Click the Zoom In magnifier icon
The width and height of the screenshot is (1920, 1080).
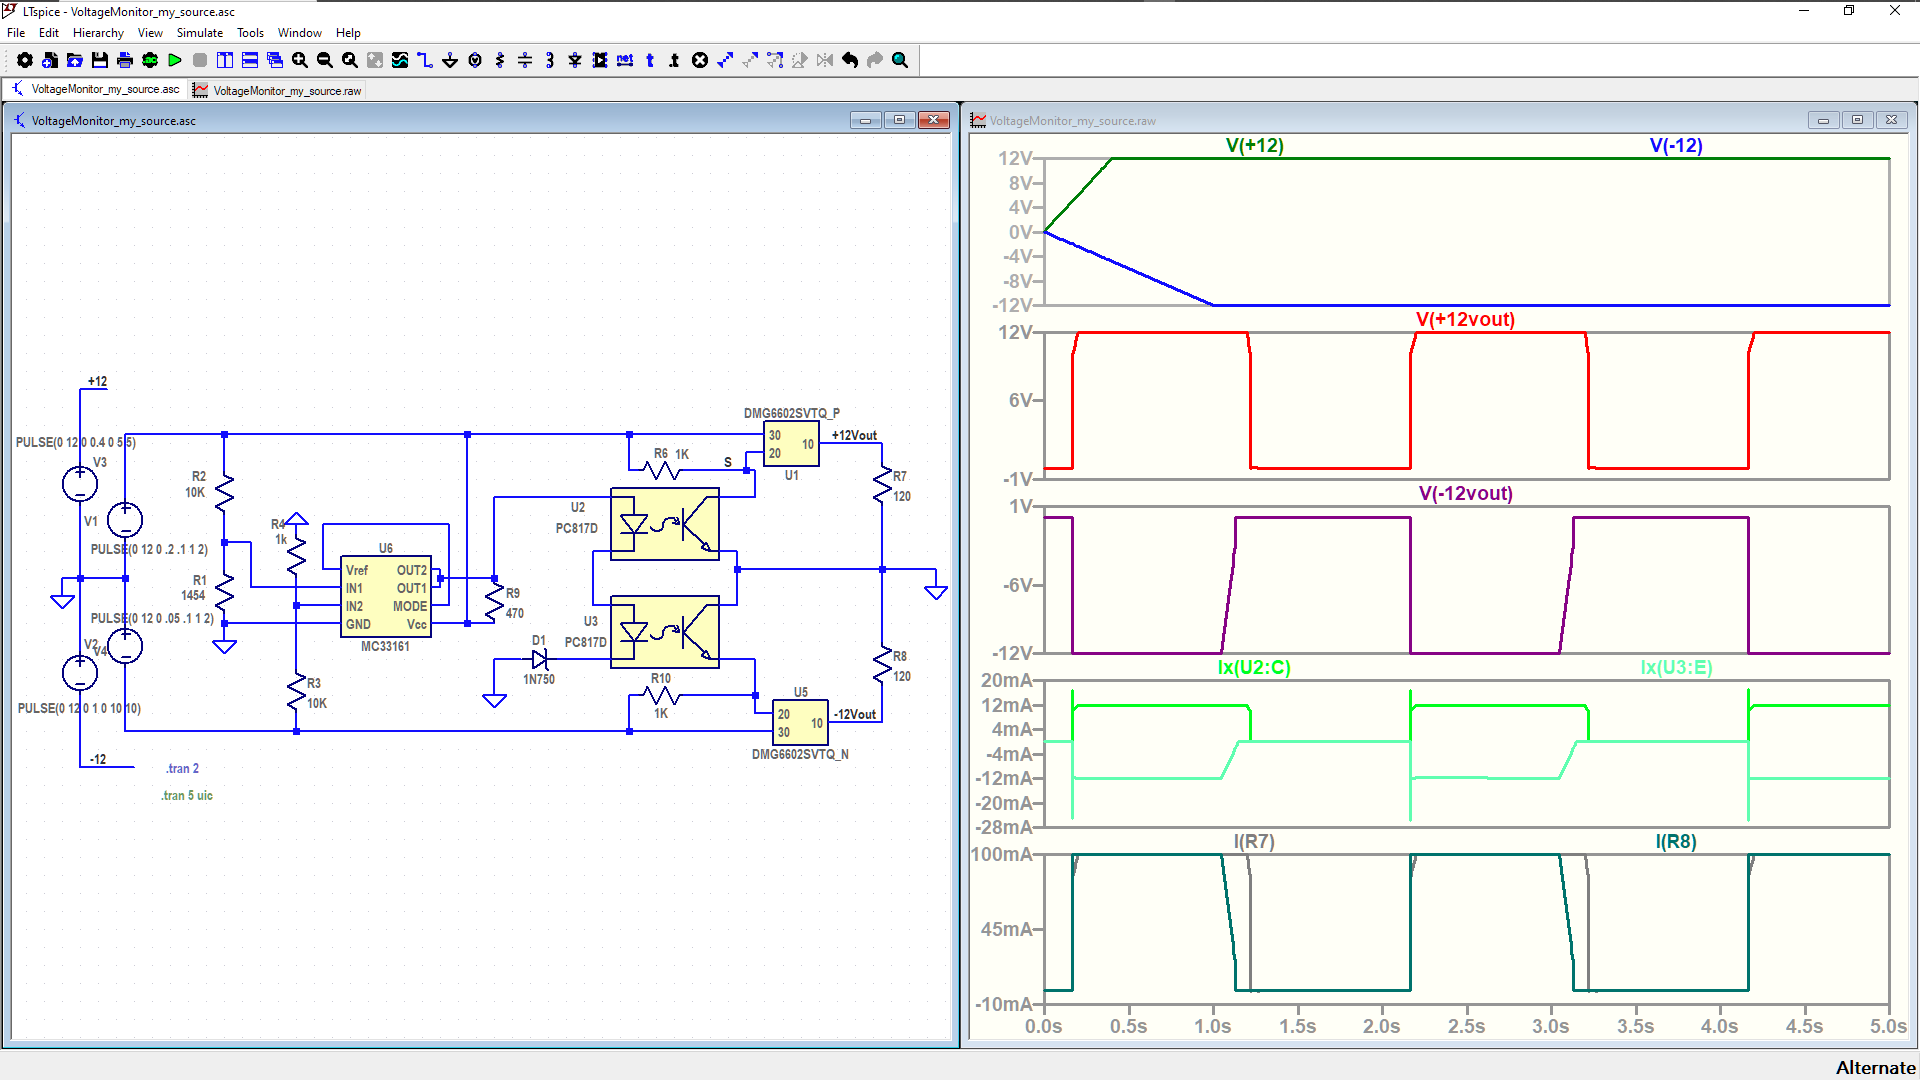(x=300, y=60)
